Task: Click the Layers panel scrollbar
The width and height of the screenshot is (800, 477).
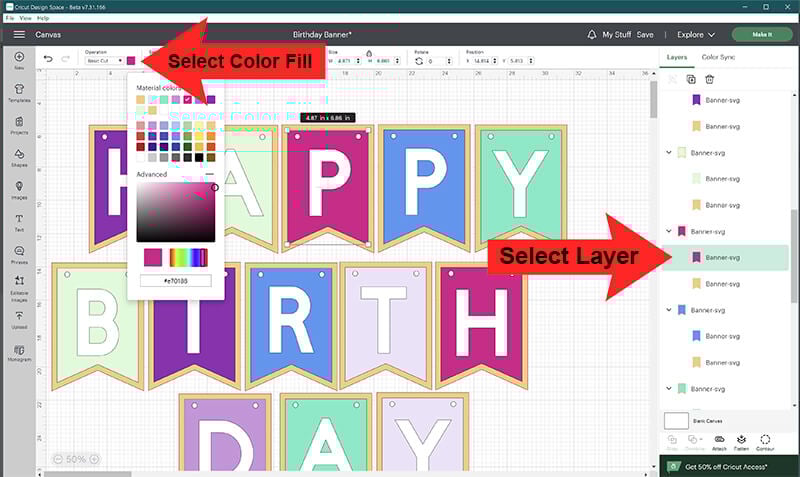Action: [x=794, y=255]
